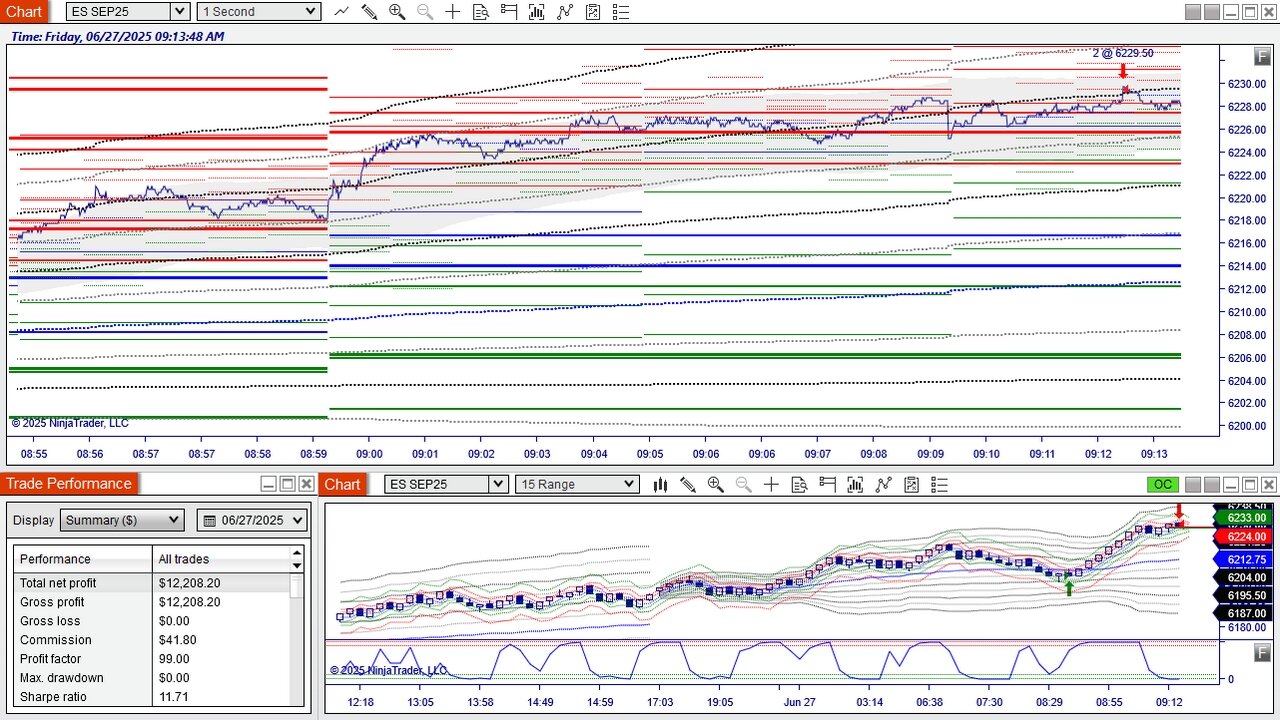Toggle Chart Trader in the 15 Range chart

827,484
